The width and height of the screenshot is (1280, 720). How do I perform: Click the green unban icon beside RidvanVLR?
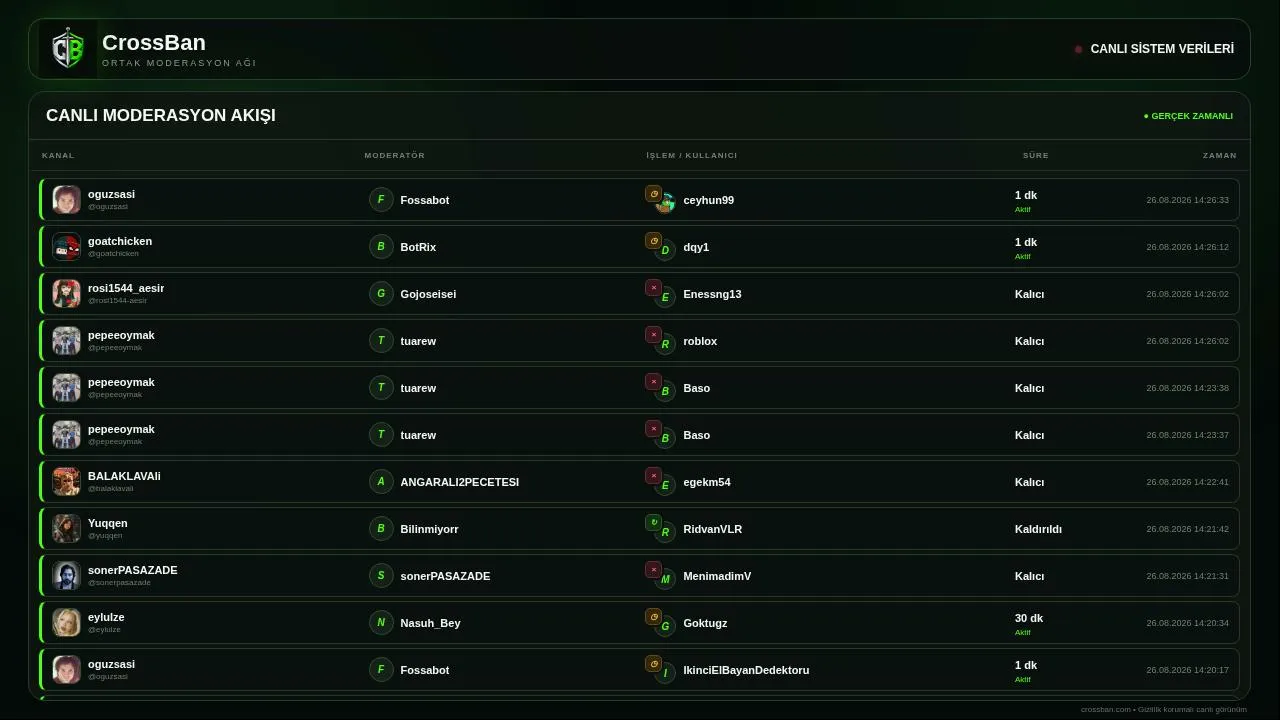click(653, 523)
